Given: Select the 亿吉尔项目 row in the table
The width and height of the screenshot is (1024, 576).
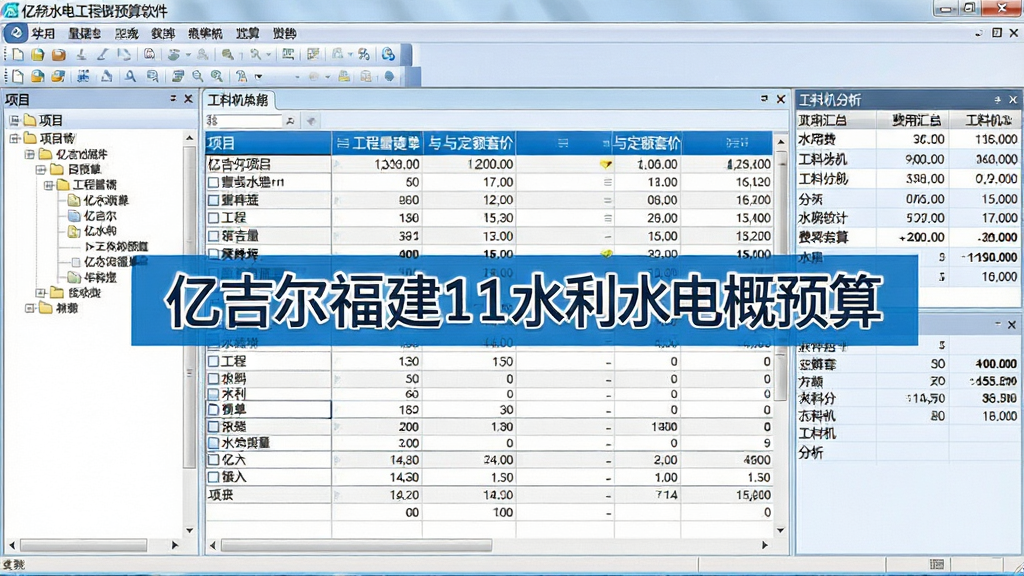Looking at the screenshot, I should pyautogui.click(x=488, y=165).
